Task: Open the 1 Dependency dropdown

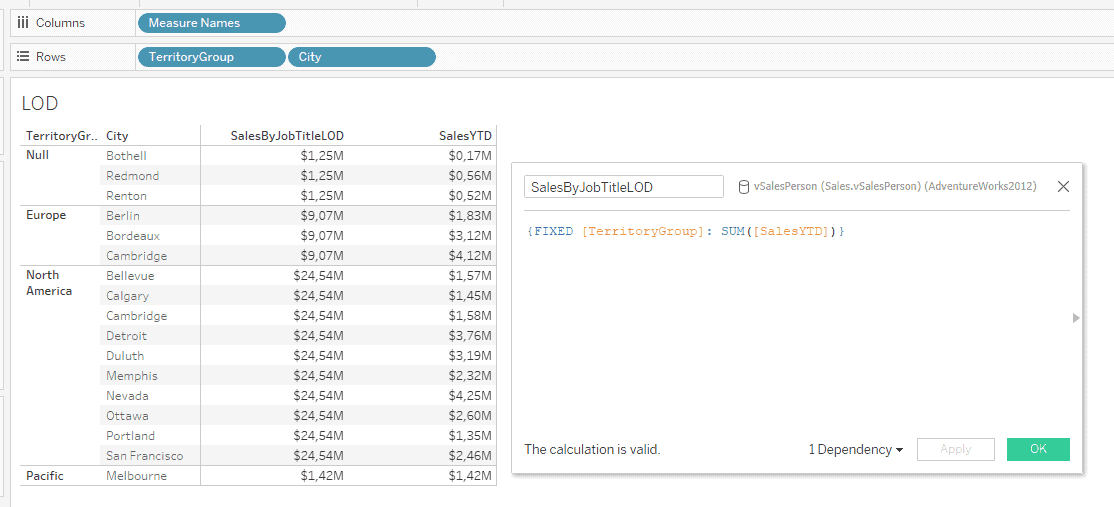Action: coord(855,450)
